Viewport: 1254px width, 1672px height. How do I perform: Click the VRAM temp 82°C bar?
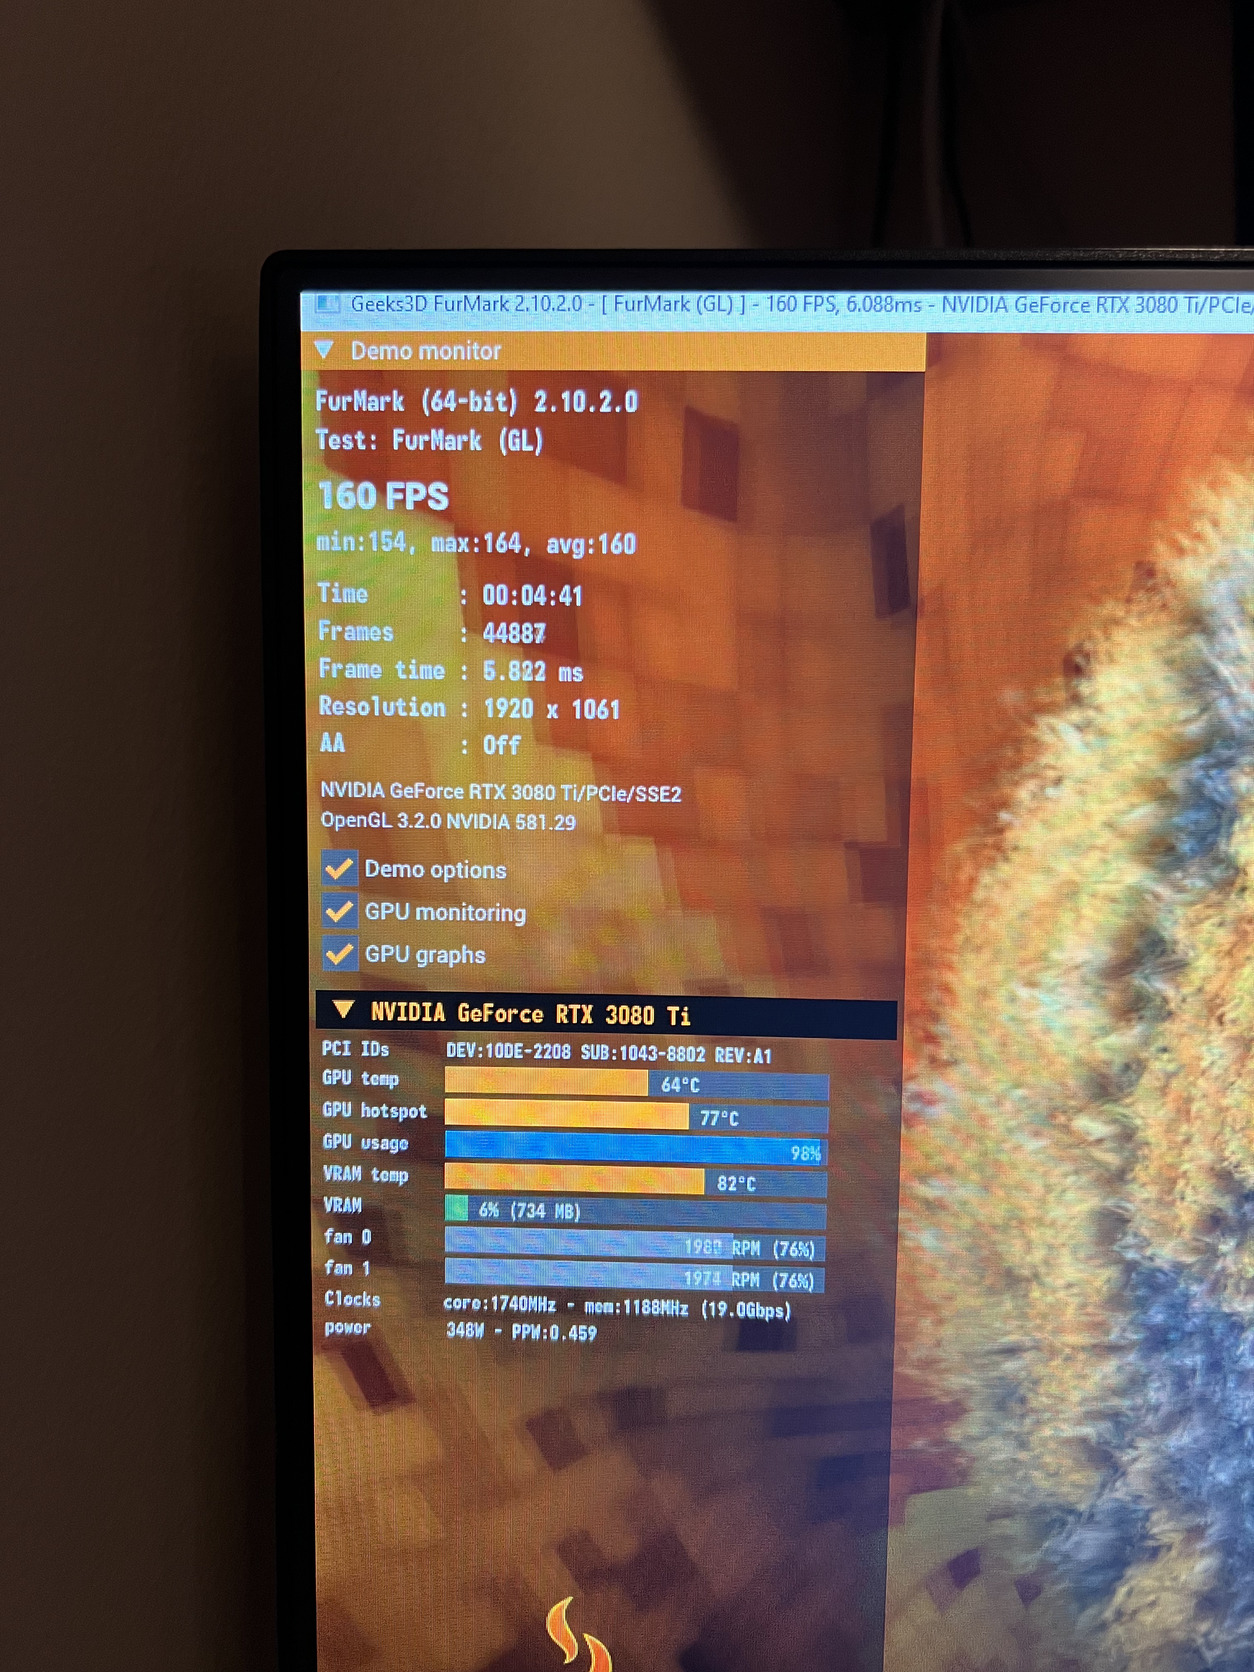(636, 1181)
